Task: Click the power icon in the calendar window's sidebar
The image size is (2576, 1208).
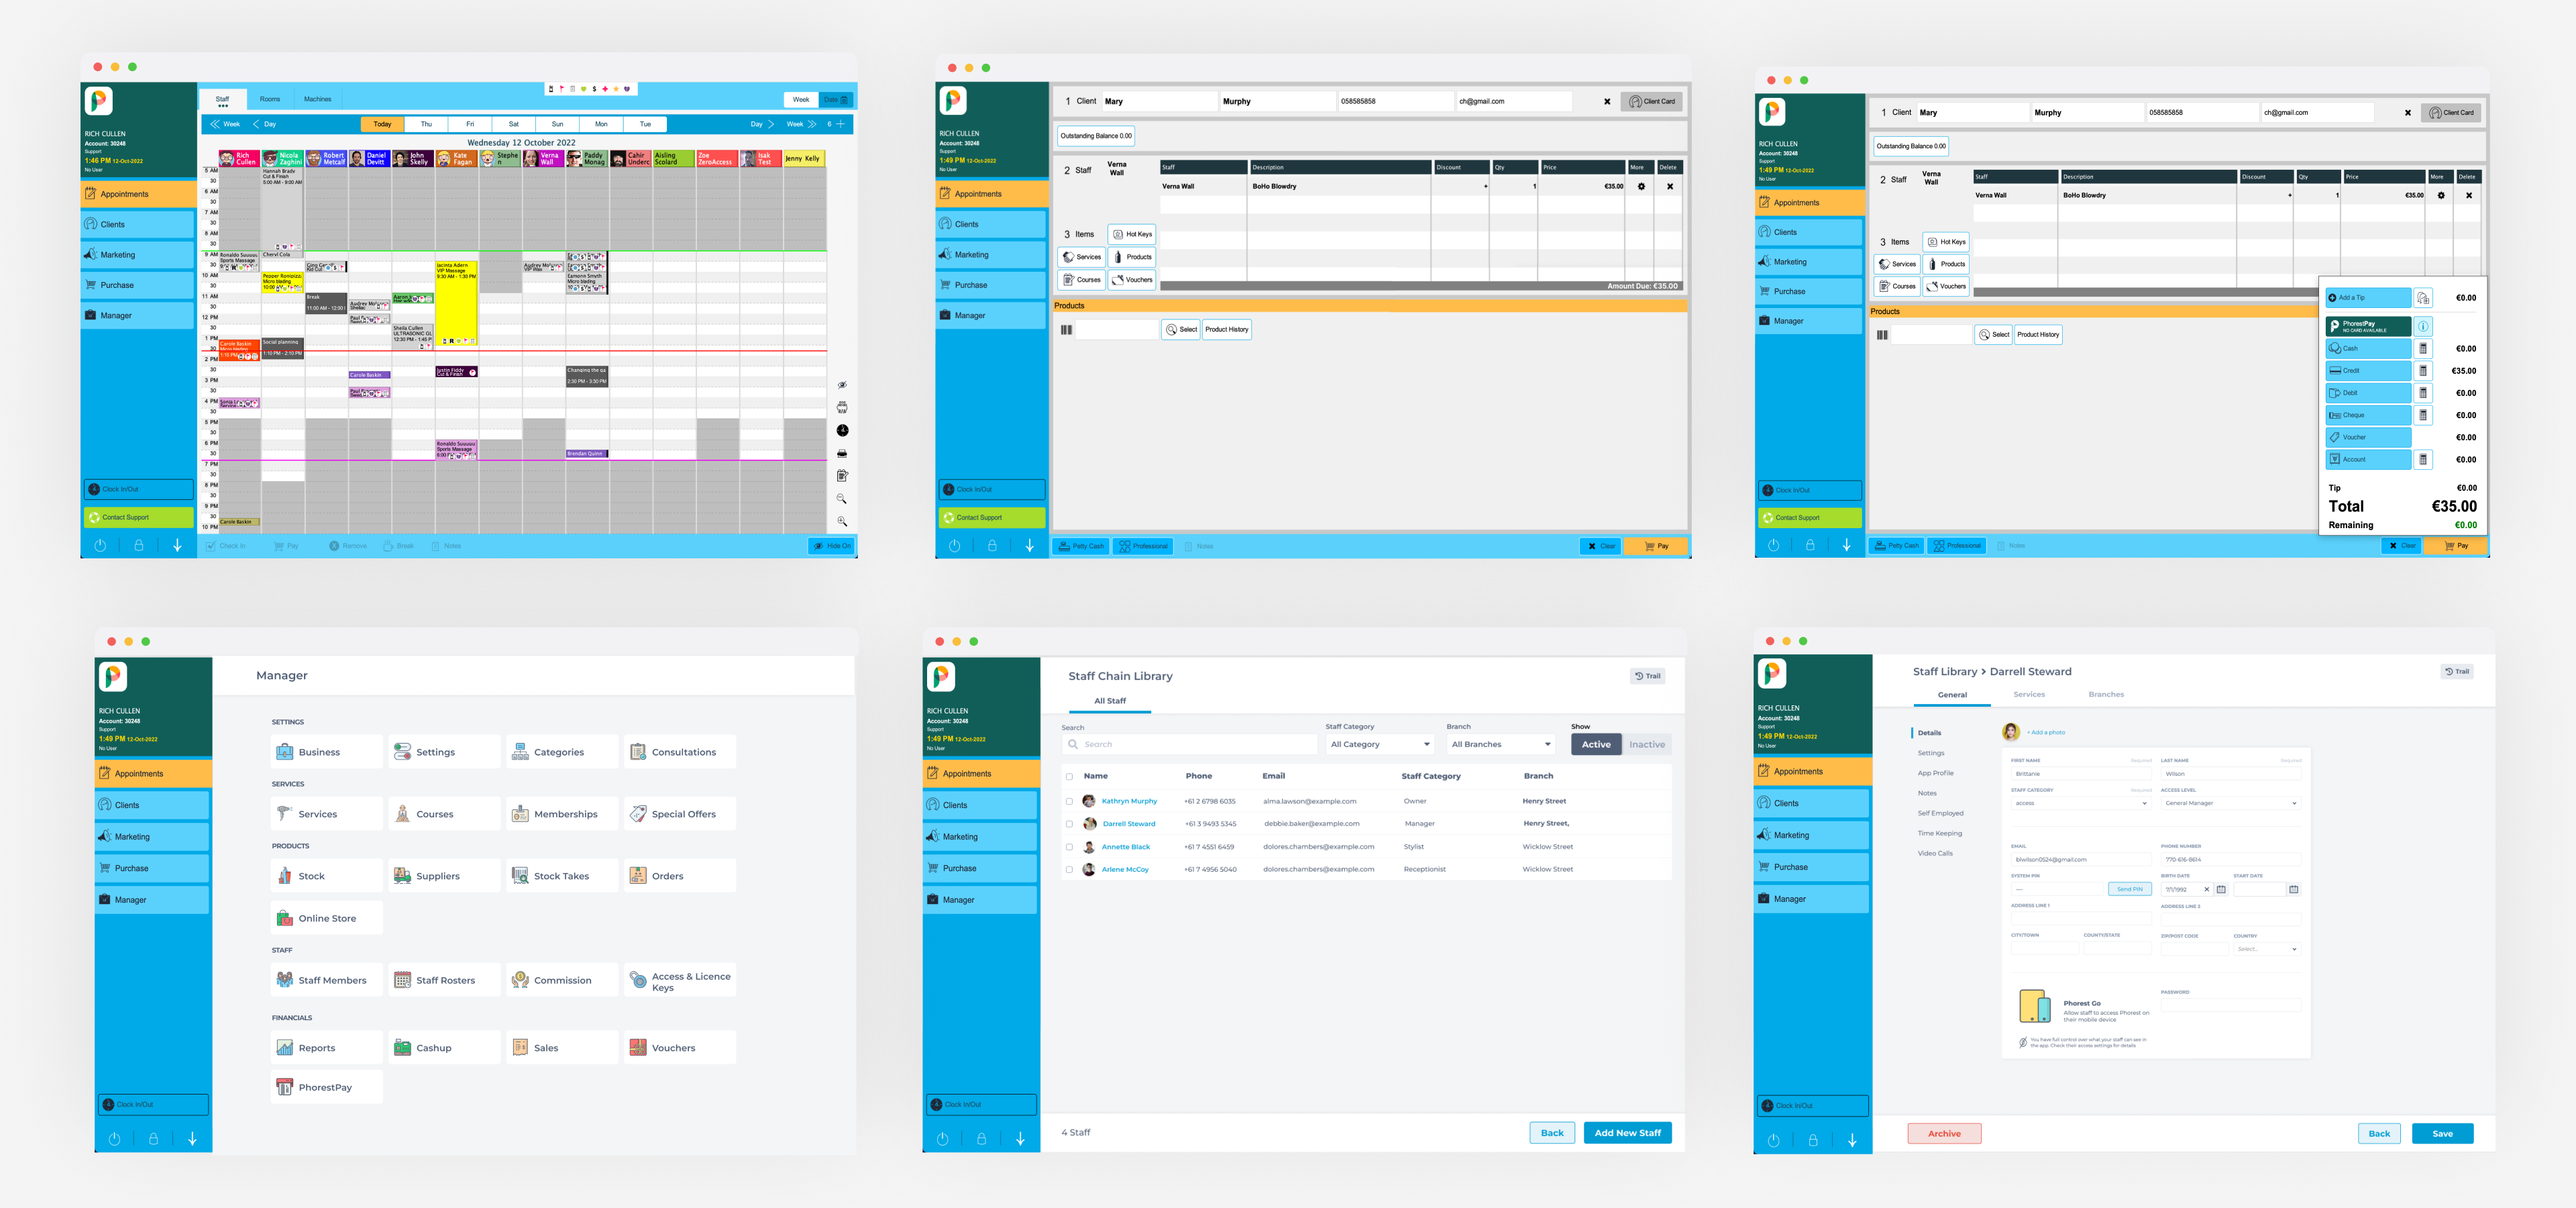Action: pos(100,545)
